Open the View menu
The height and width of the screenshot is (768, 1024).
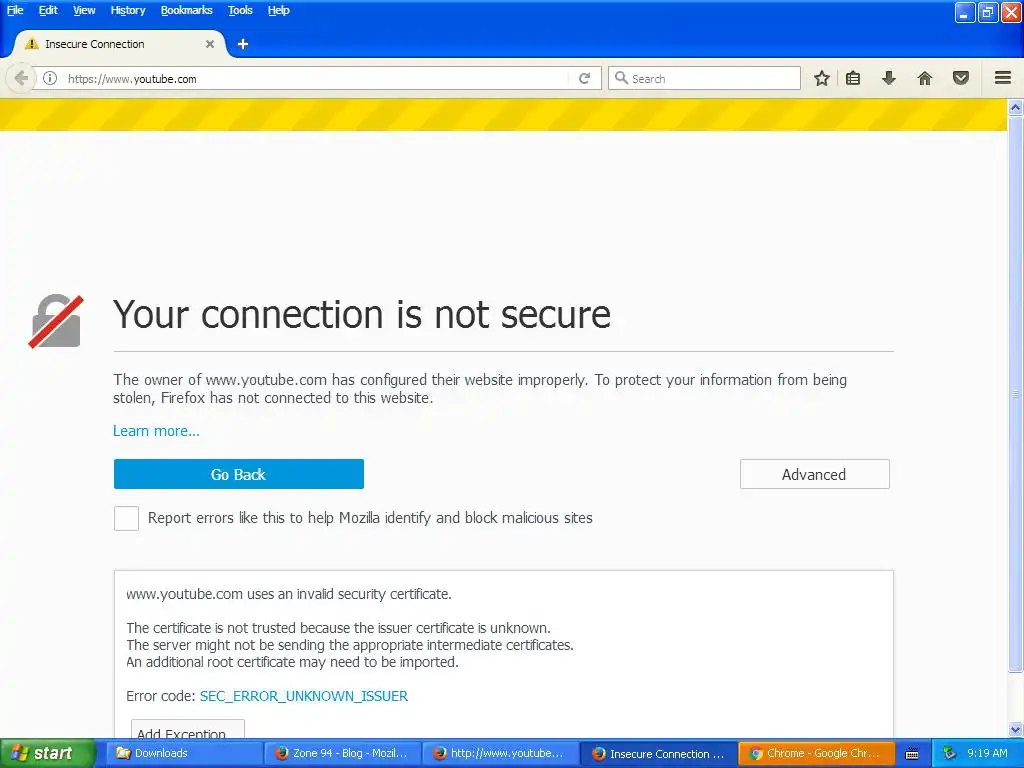click(84, 10)
